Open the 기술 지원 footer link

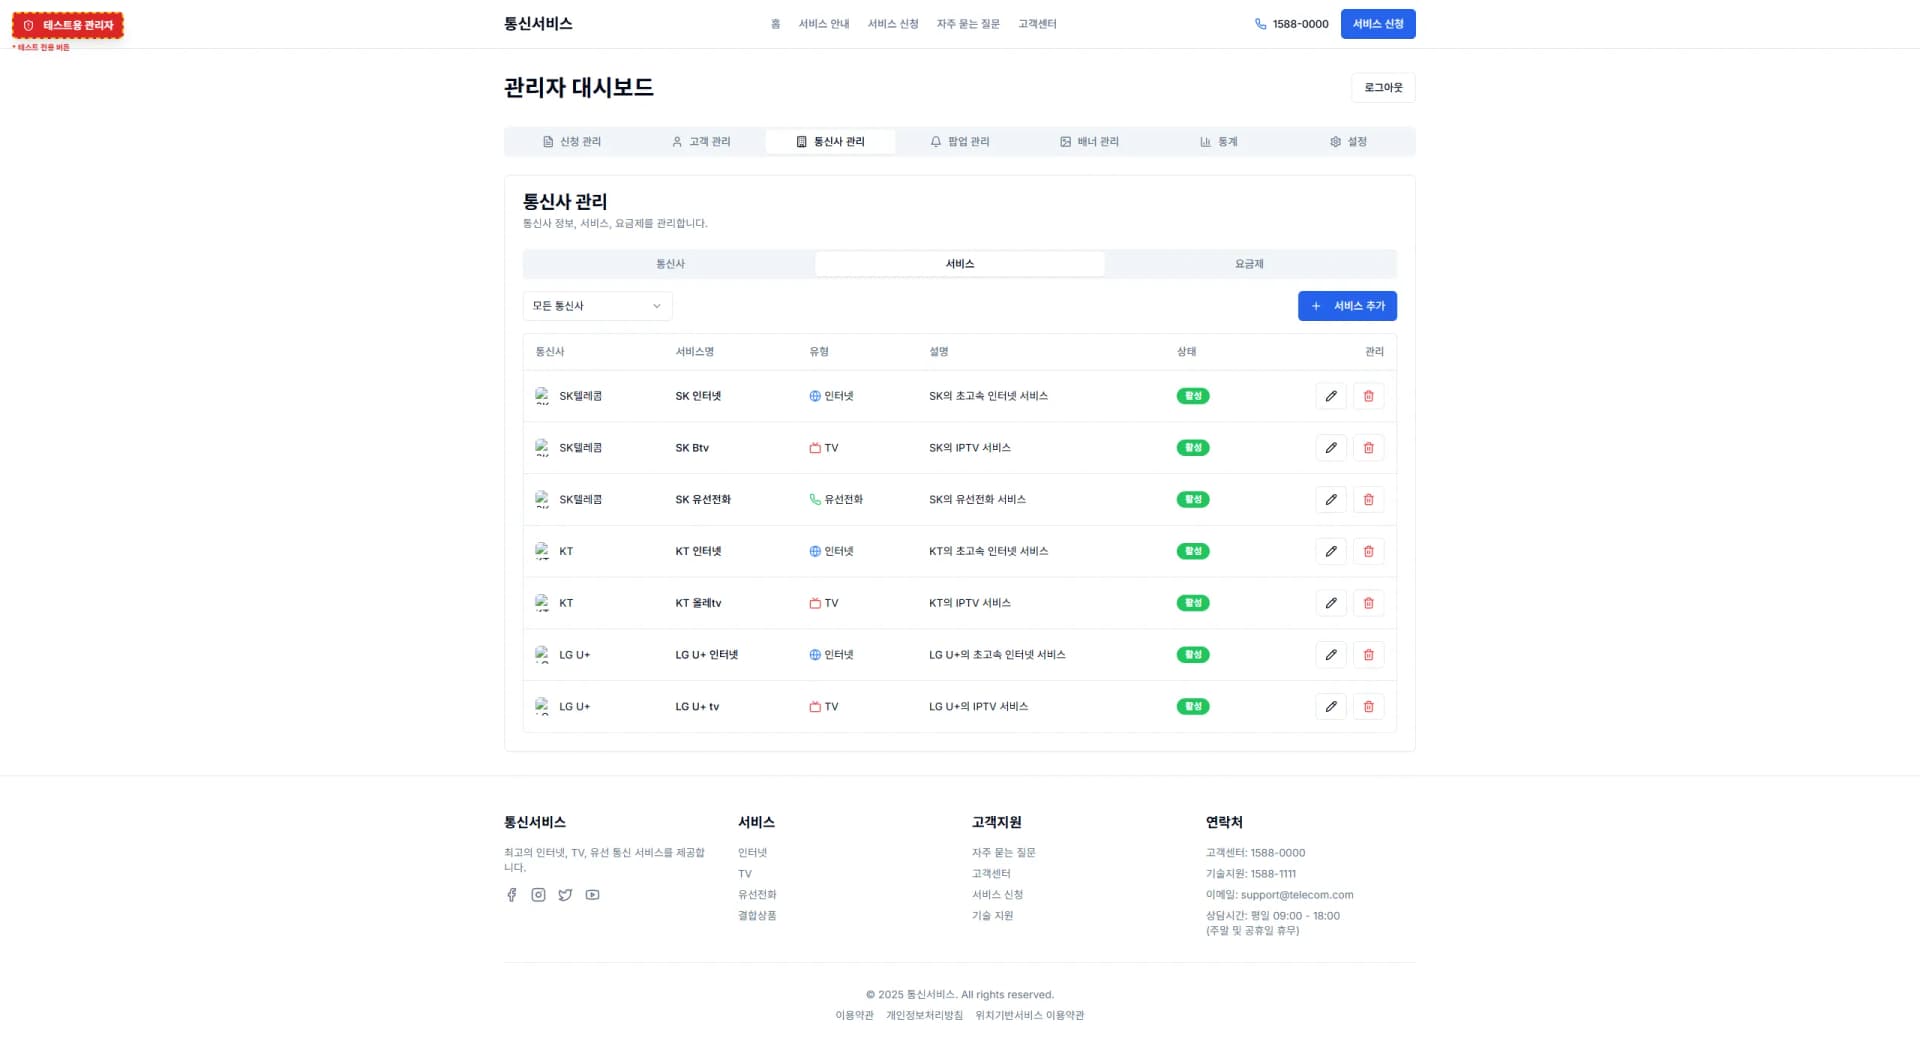pyautogui.click(x=992, y=916)
